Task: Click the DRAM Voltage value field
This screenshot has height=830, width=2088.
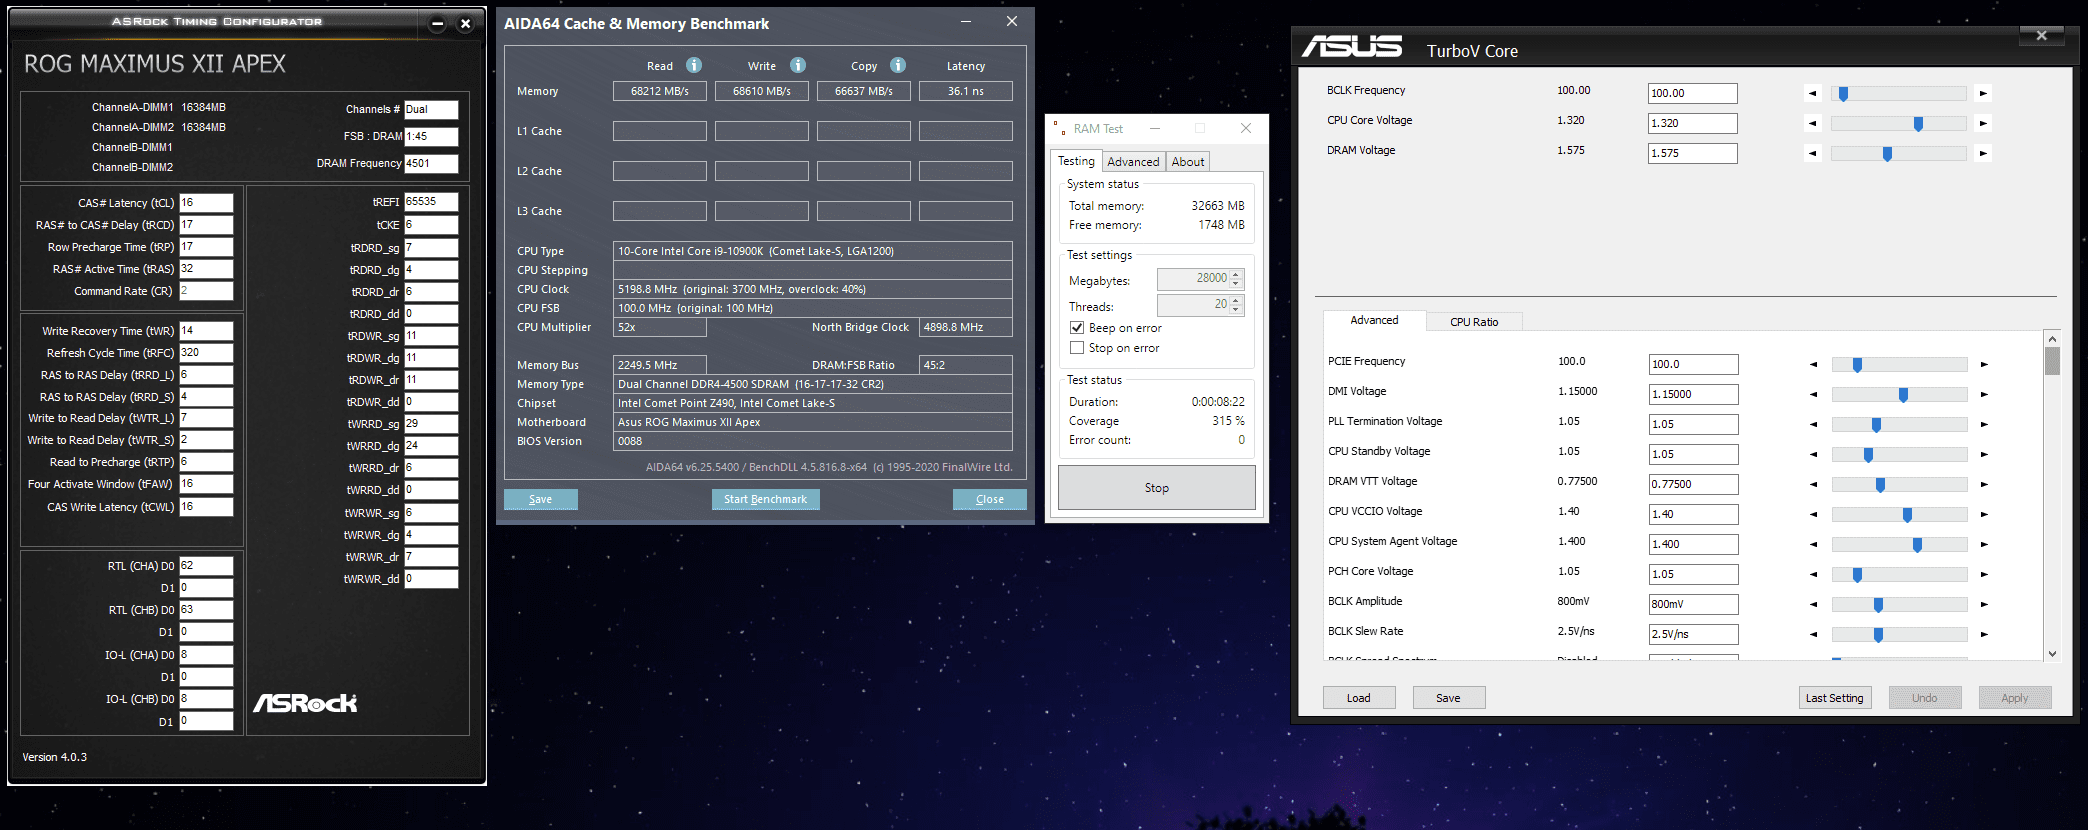Action: [1692, 153]
